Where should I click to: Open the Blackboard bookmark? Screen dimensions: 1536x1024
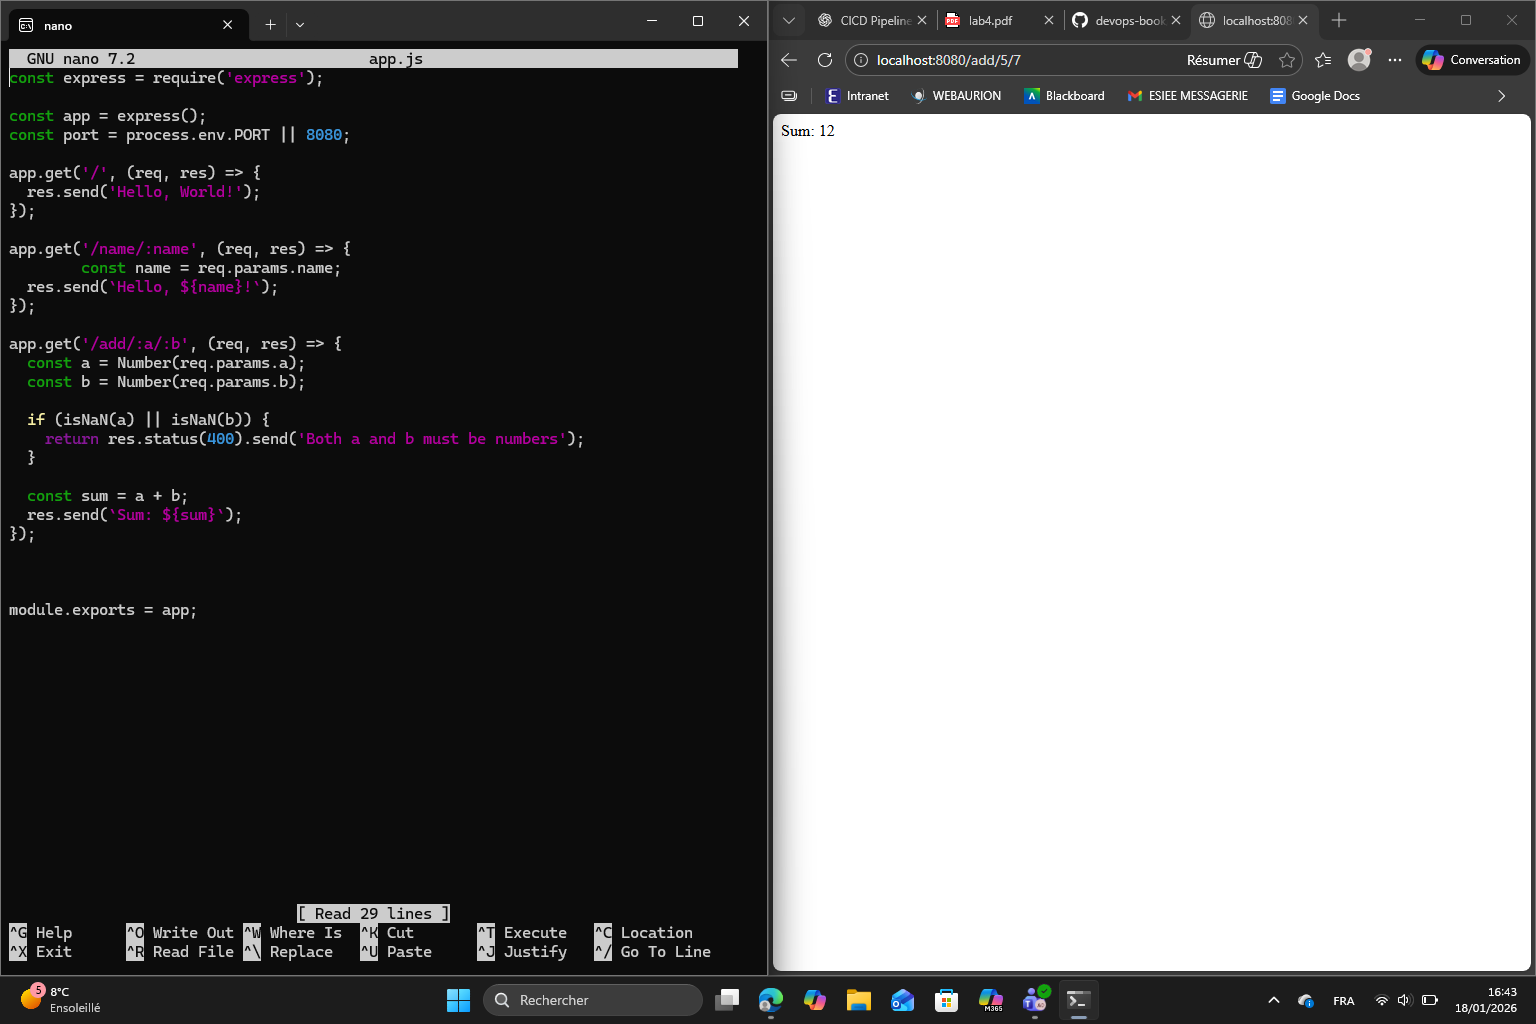pyautogui.click(x=1064, y=96)
